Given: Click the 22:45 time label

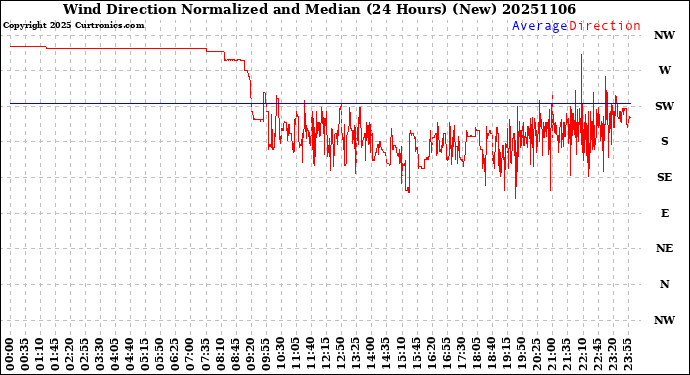Looking at the screenshot, I should tap(597, 355).
